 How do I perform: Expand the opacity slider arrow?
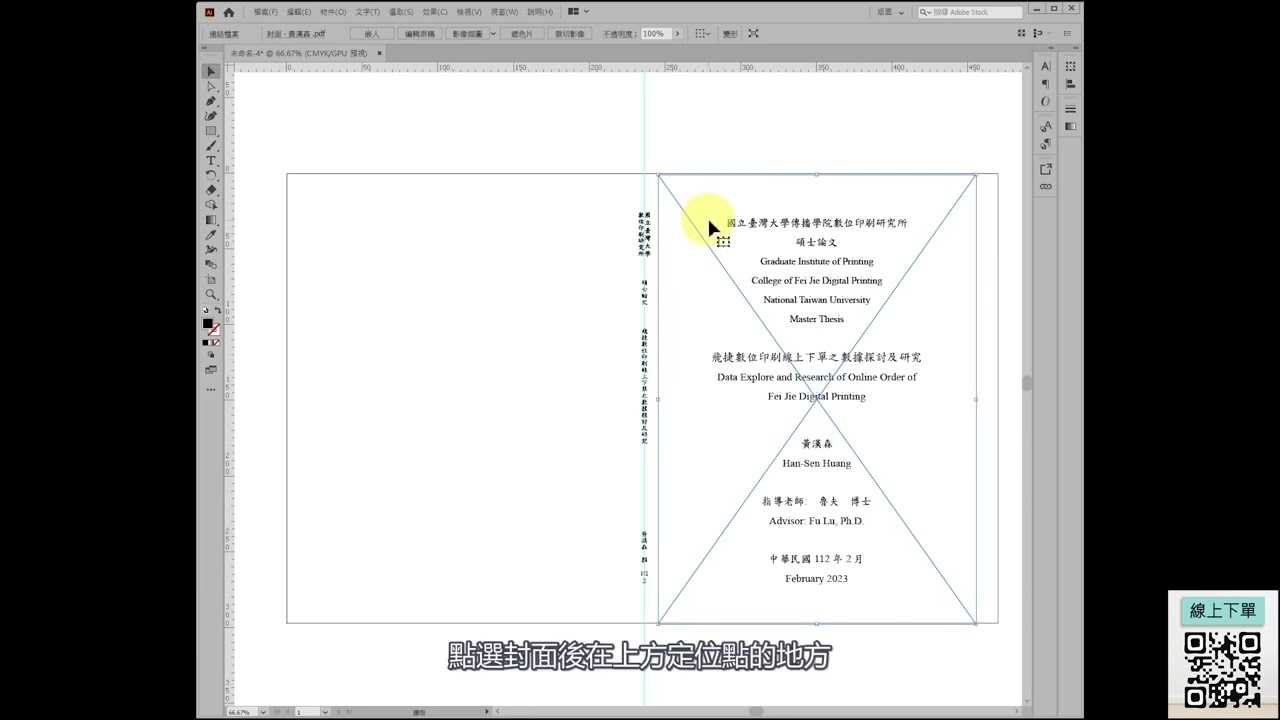678,33
